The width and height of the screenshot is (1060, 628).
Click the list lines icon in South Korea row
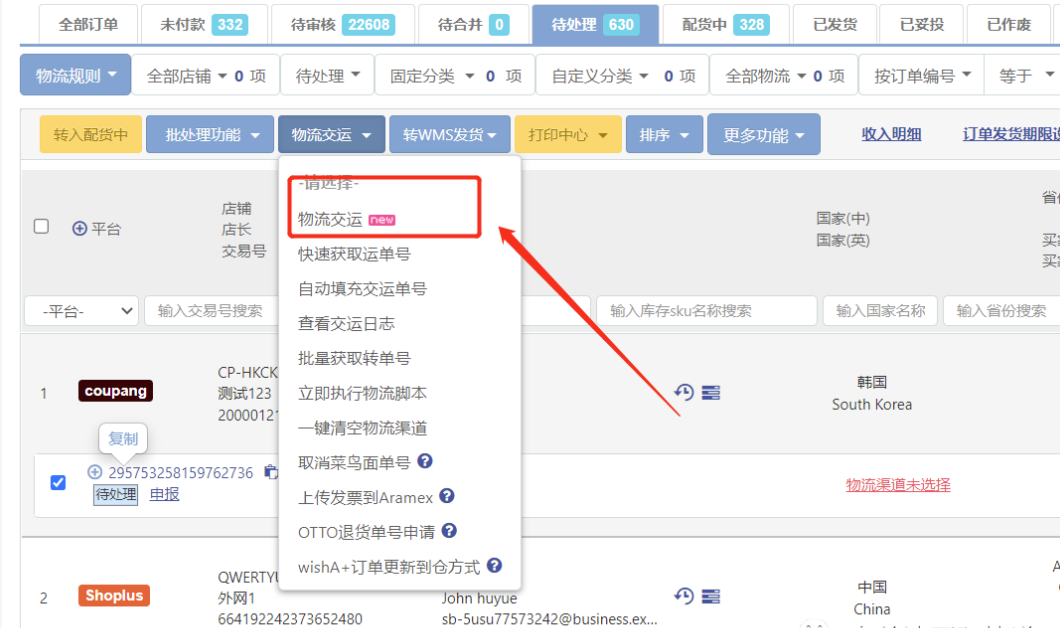point(710,392)
